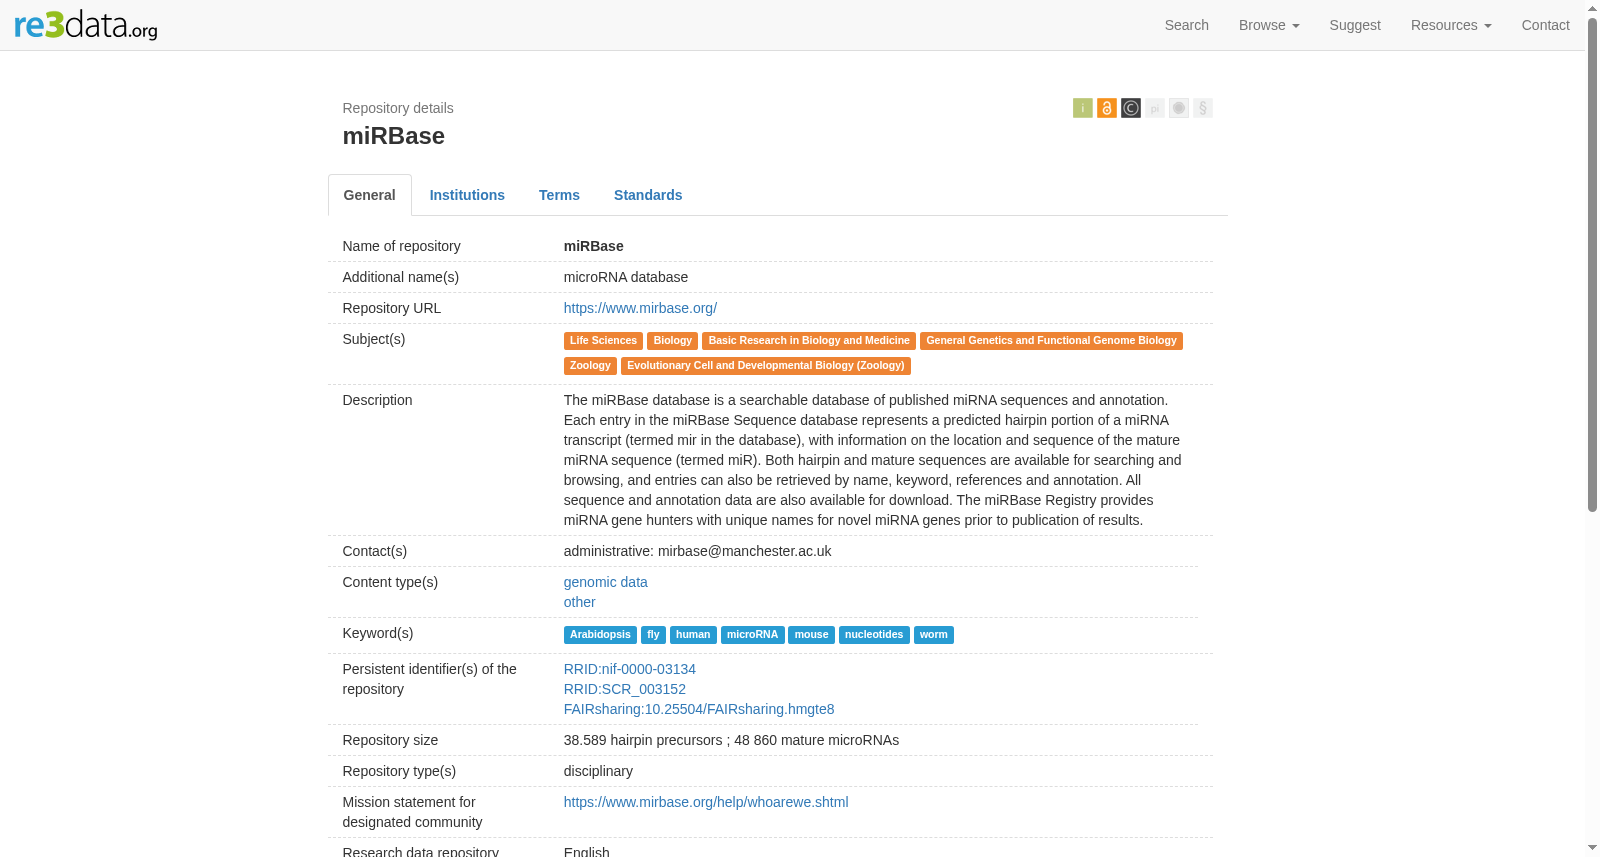Open the RRID:nif-0000-03134 identifier link
Image resolution: width=1600 pixels, height=857 pixels.
tap(630, 669)
